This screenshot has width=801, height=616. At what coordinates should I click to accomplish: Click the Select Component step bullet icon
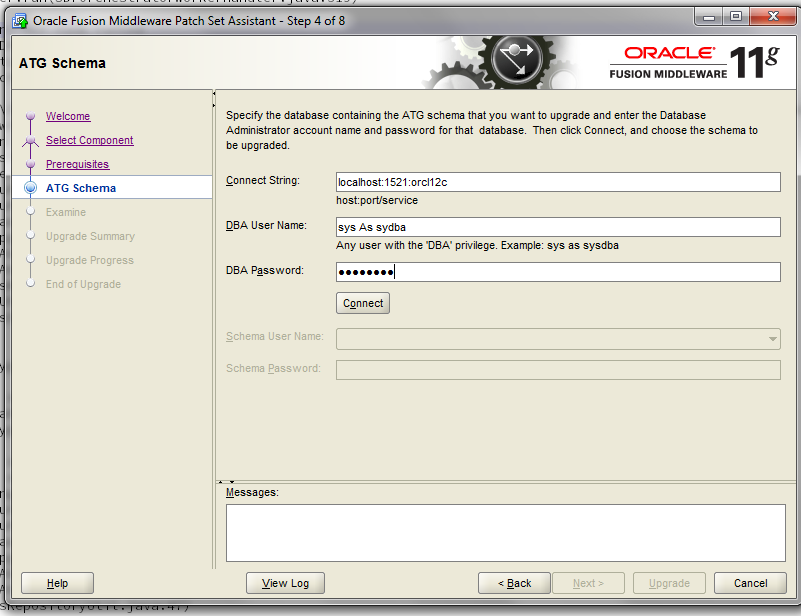point(31,140)
